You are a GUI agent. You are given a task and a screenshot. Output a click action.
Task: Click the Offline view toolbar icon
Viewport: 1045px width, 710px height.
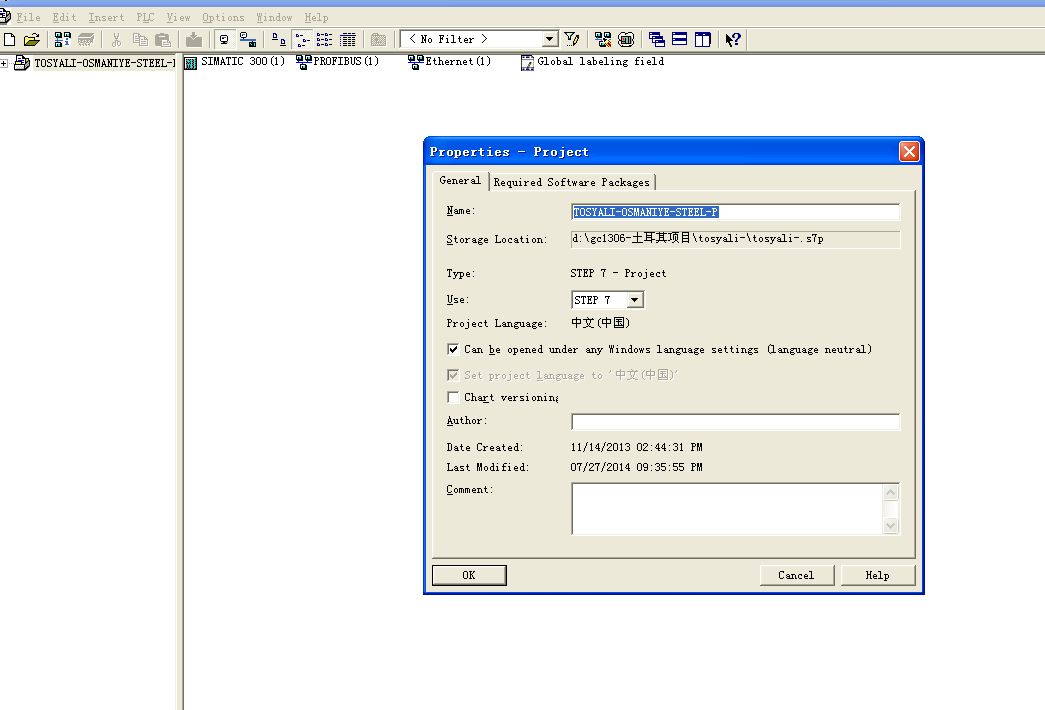225,39
